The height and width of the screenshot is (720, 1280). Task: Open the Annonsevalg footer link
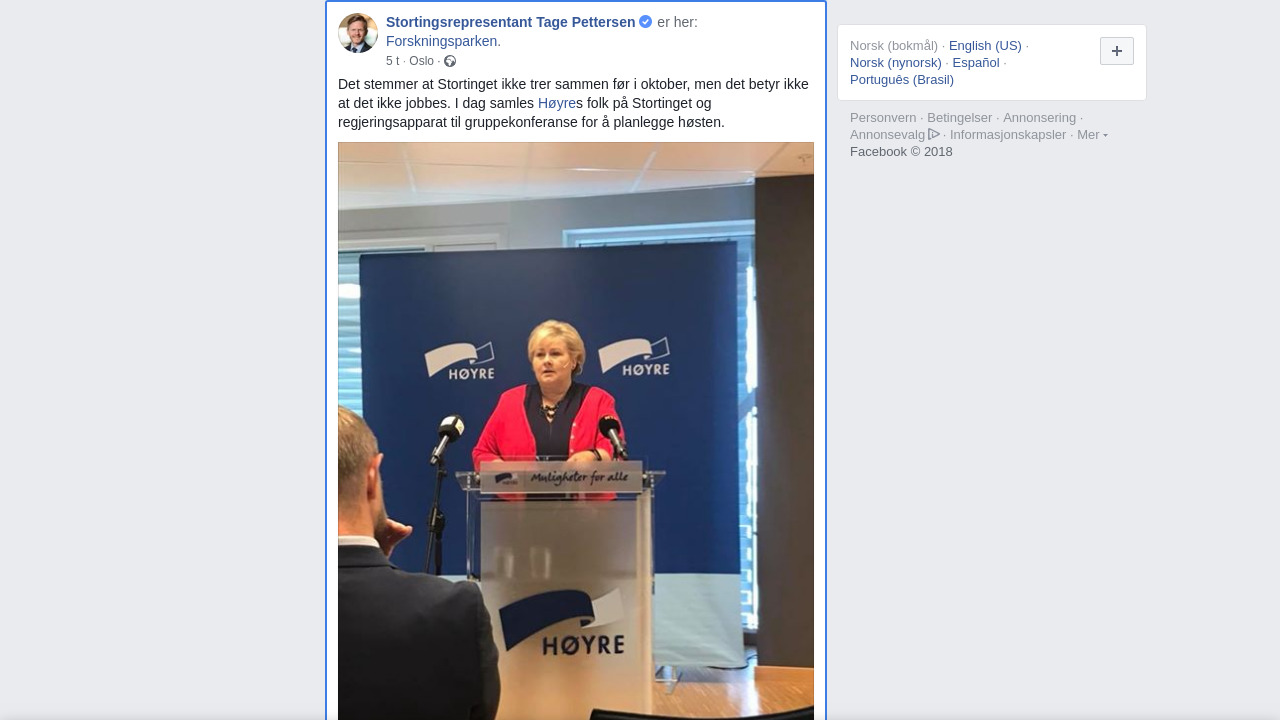(888, 135)
